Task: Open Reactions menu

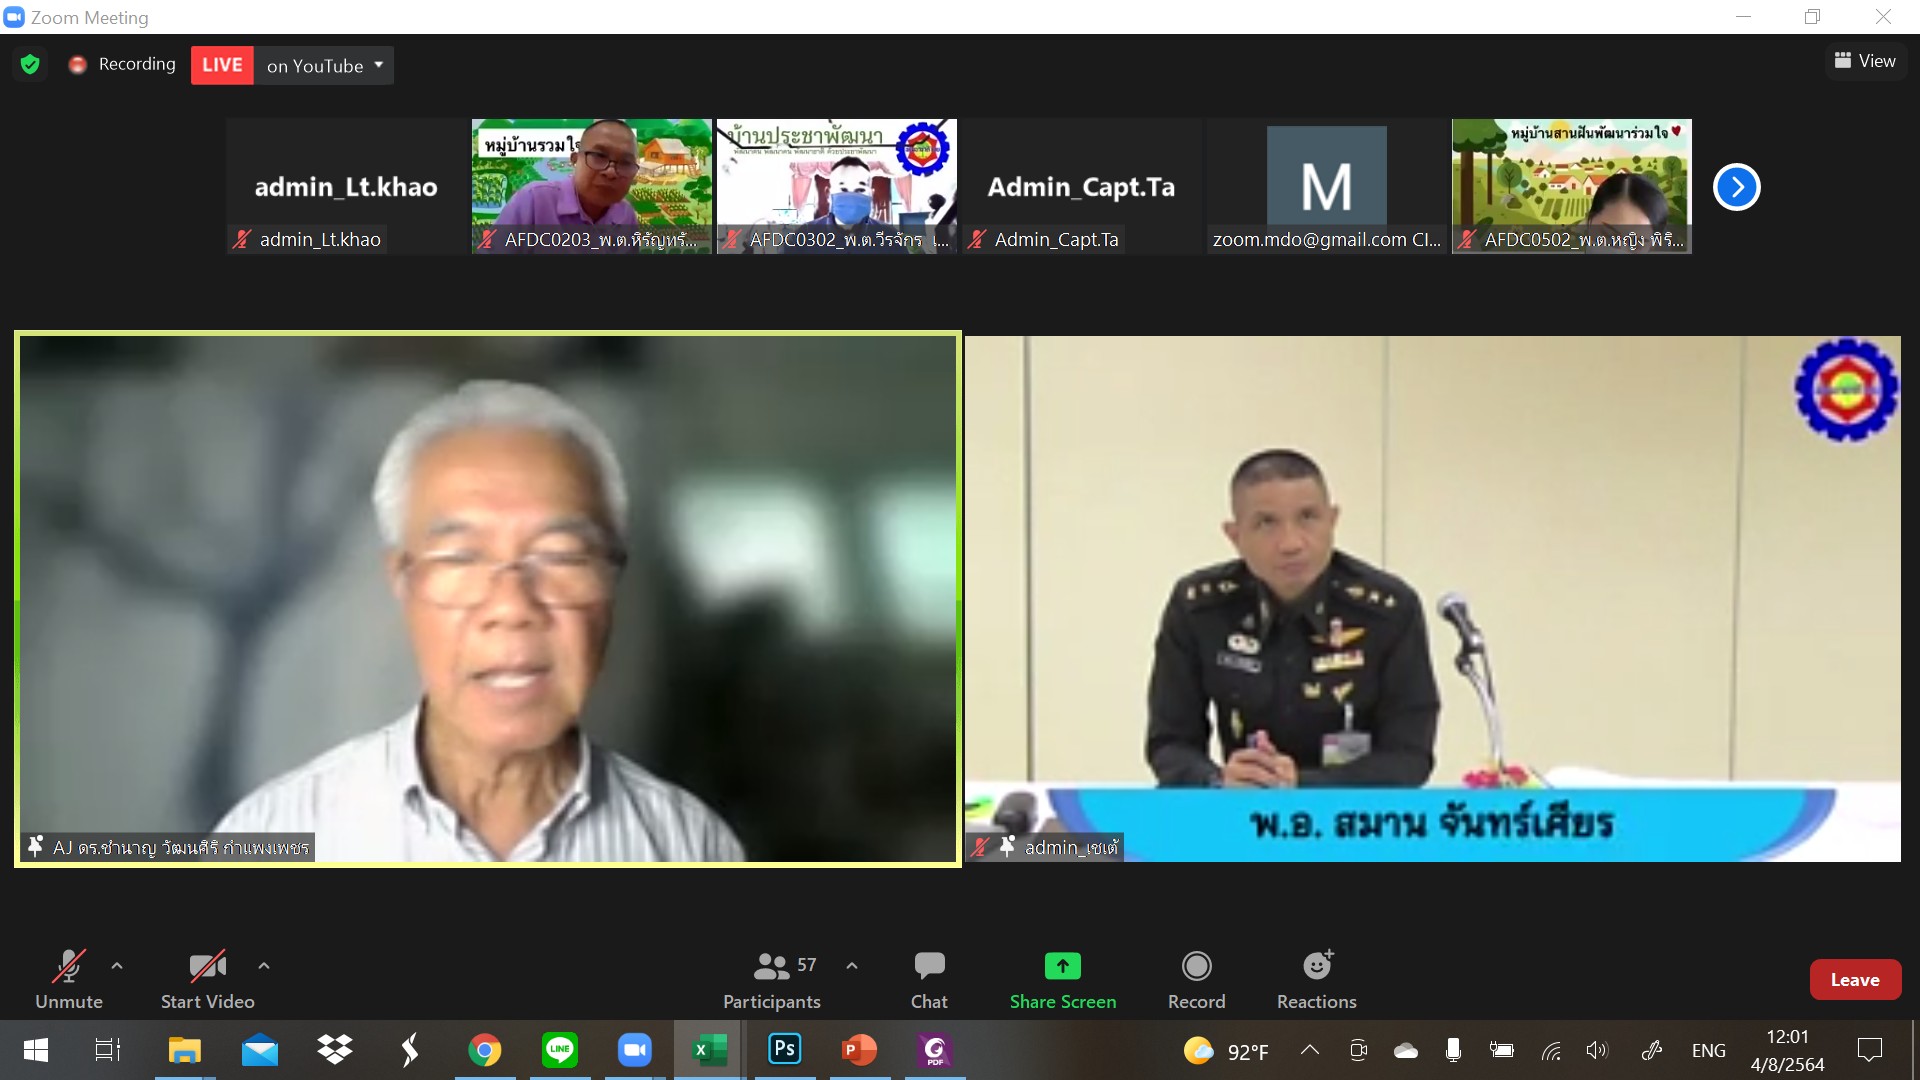Action: click(1317, 980)
